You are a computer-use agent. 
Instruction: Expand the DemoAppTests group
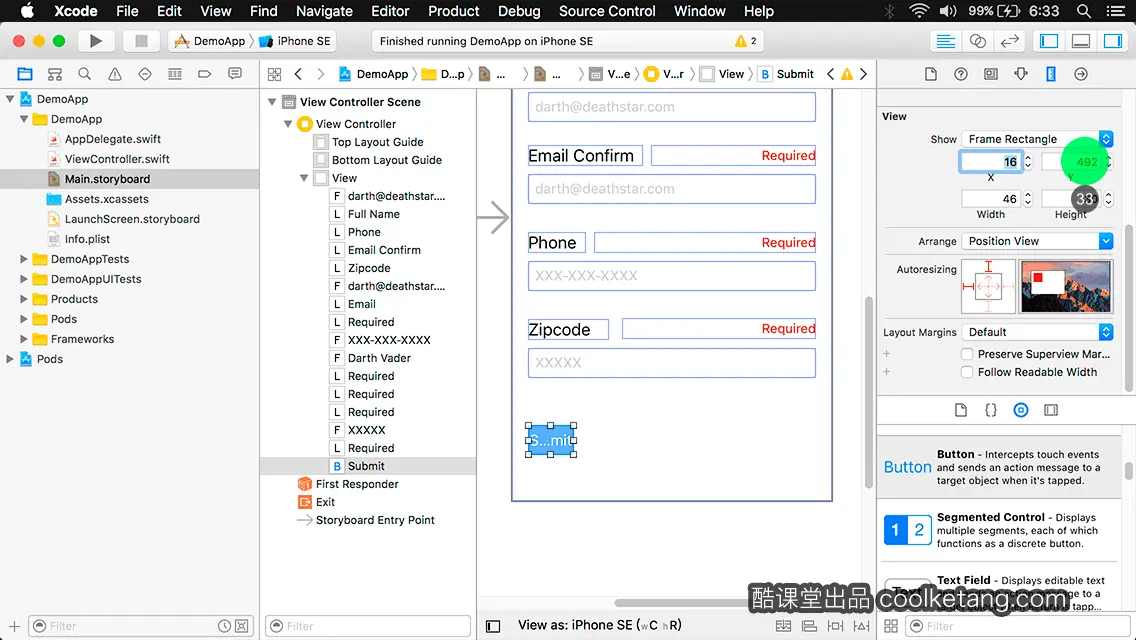[23, 259]
